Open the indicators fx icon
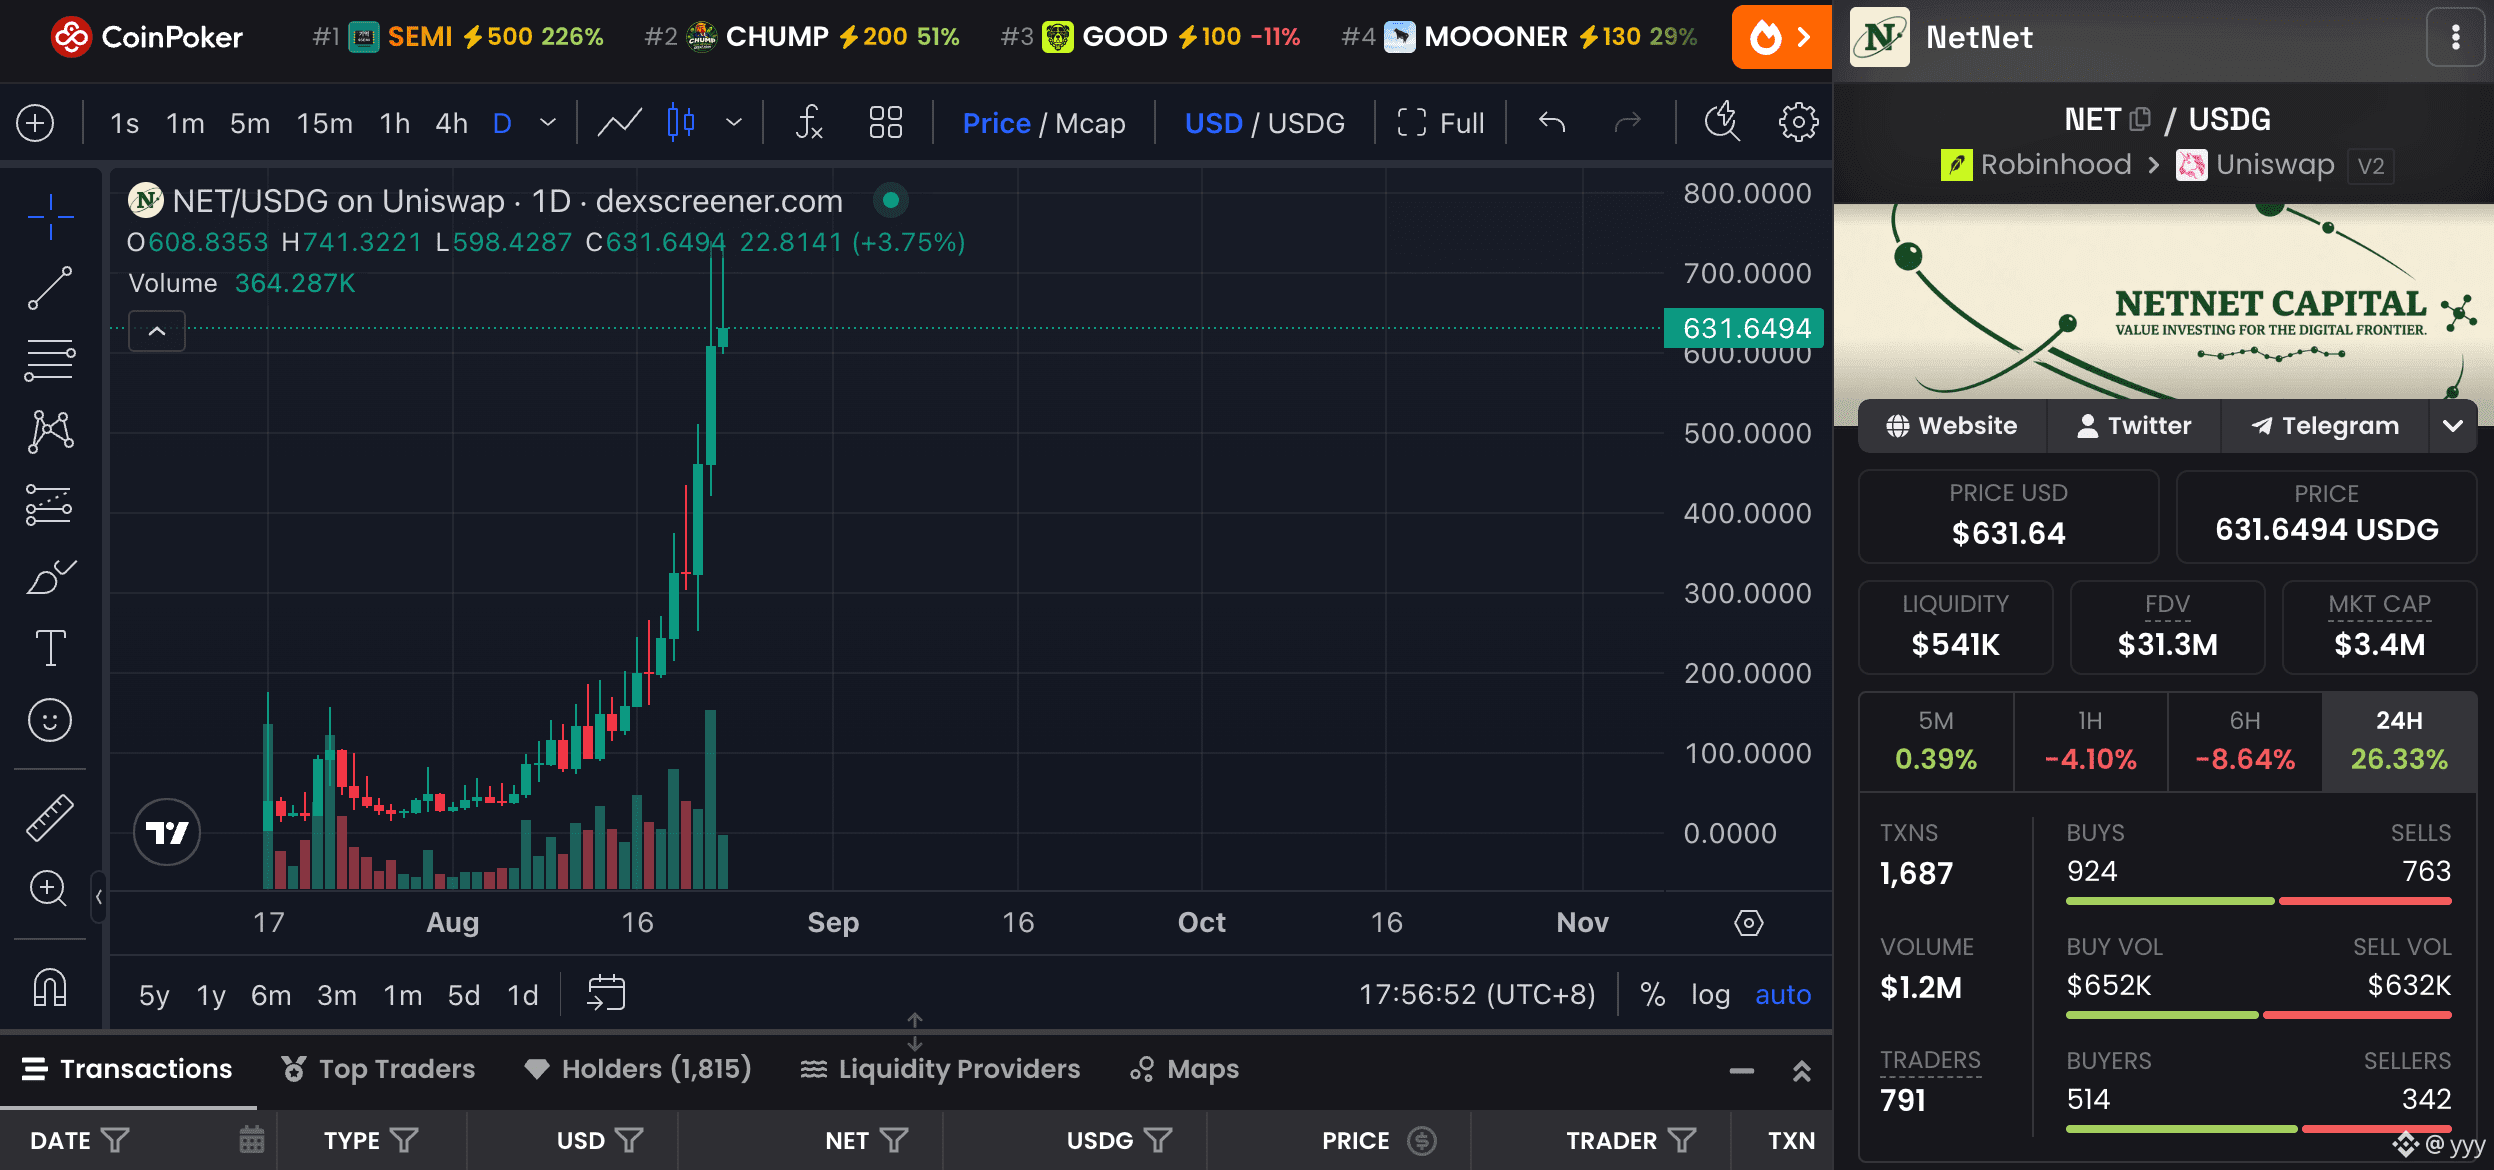Image resolution: width=2494 pixels, height=1170 pixels. click(808, 123)
